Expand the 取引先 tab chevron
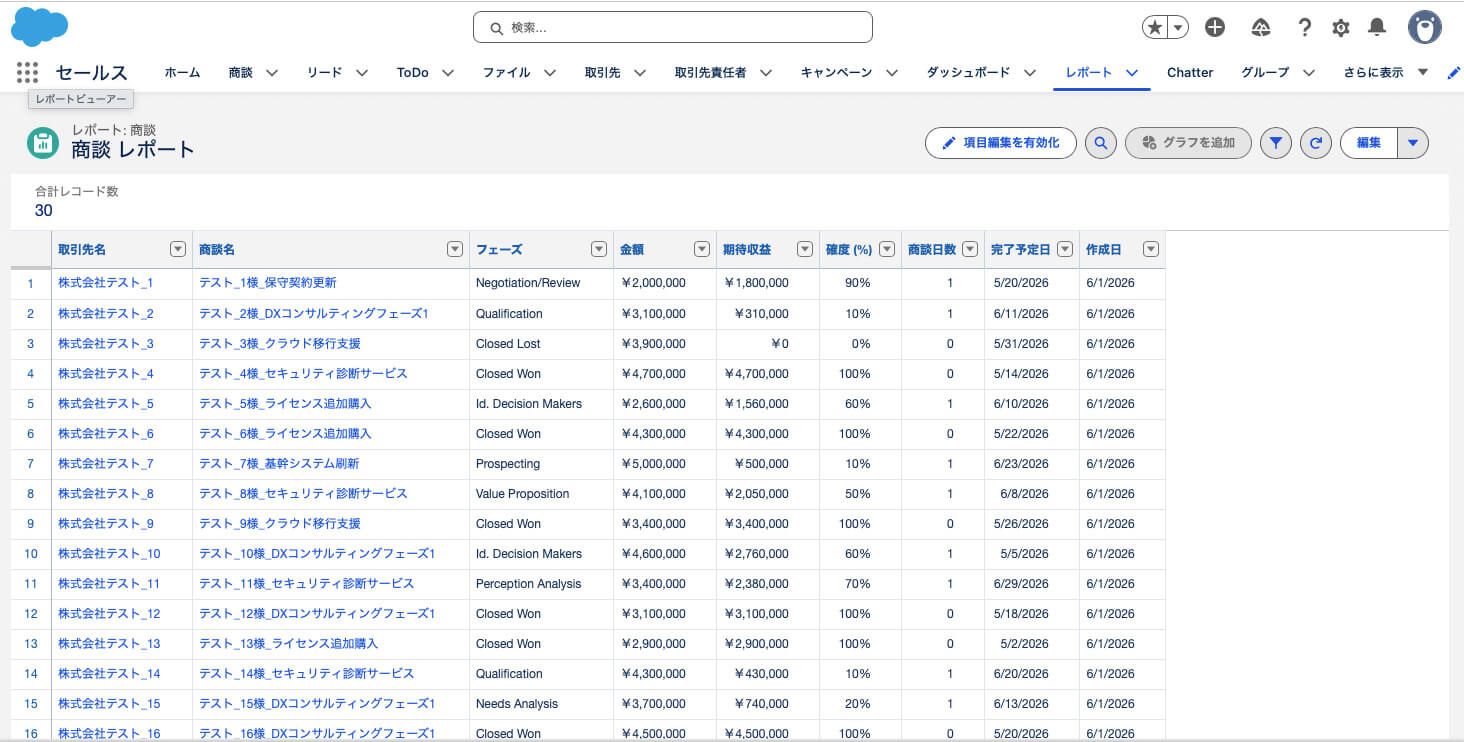Image resolution: width=1464 pixels, height=742 pixels. click(640, 72)
